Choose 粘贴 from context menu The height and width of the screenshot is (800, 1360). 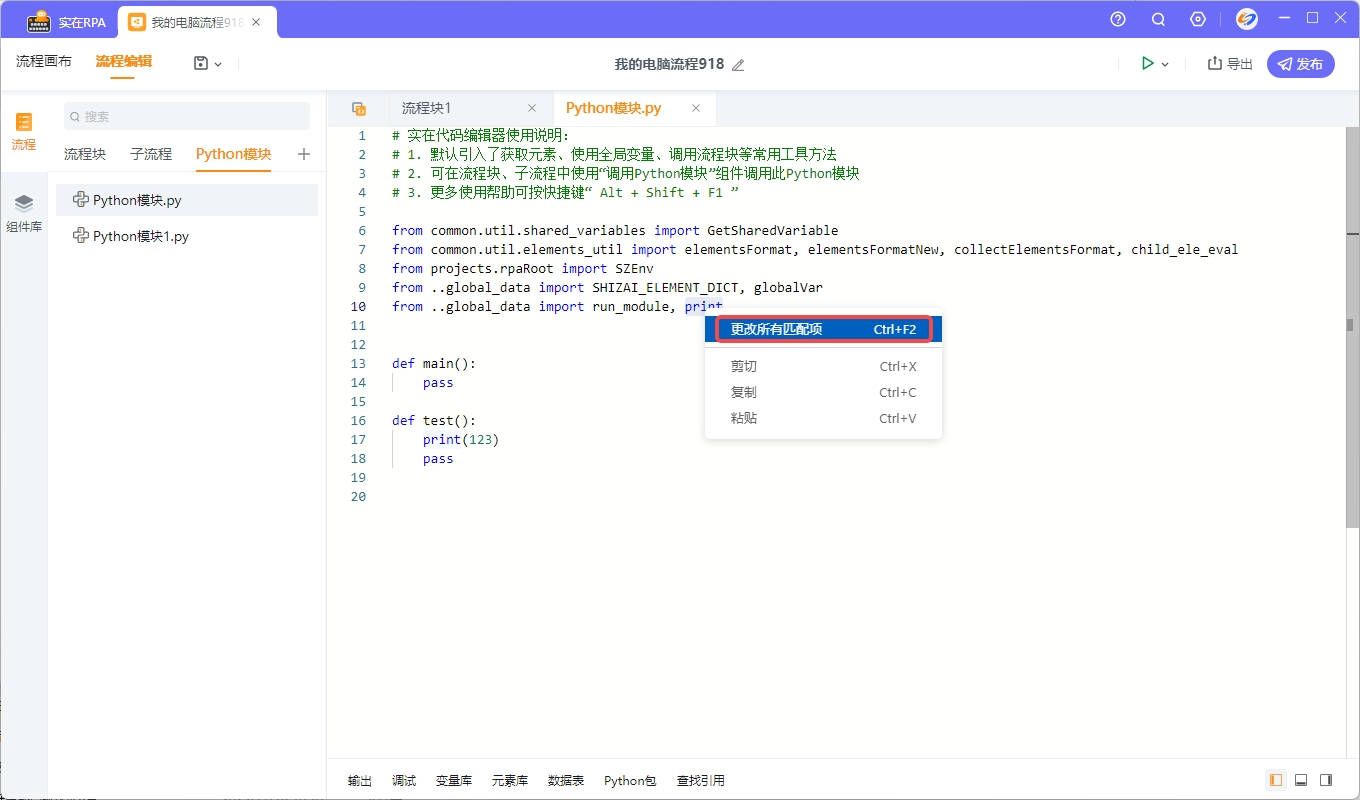pos(824,419)
